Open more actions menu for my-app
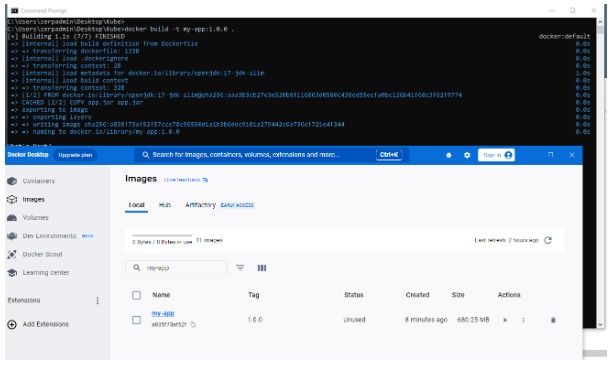The image size is (614, 367). [523, 320]
